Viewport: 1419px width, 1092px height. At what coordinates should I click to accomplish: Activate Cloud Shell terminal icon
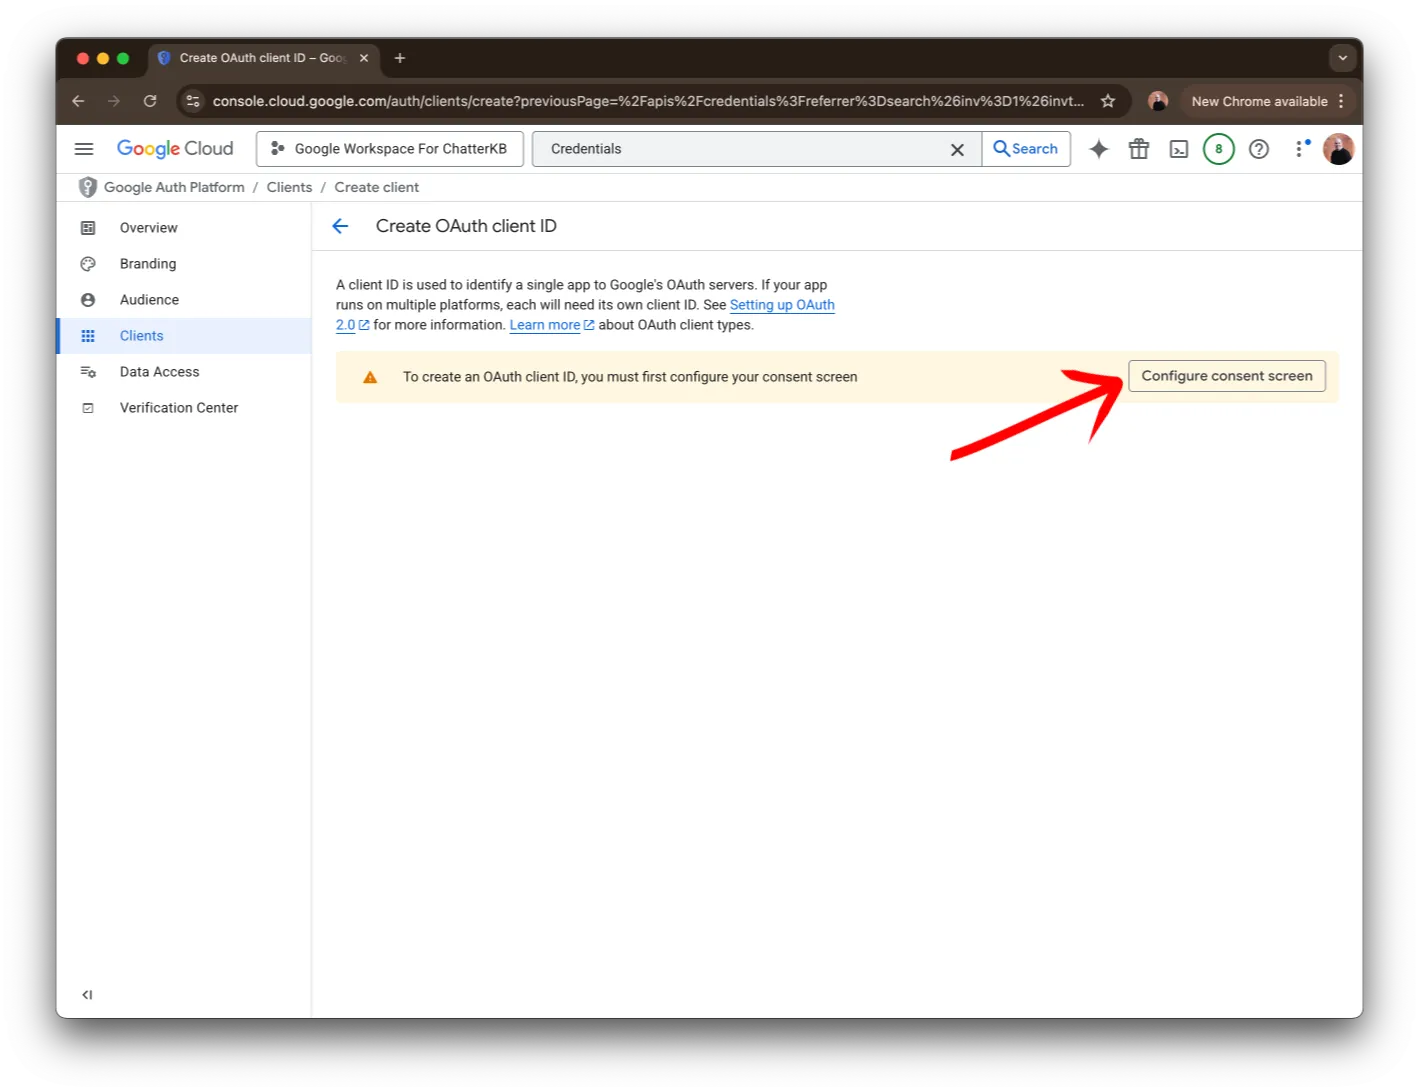[x=1179, y=149]
